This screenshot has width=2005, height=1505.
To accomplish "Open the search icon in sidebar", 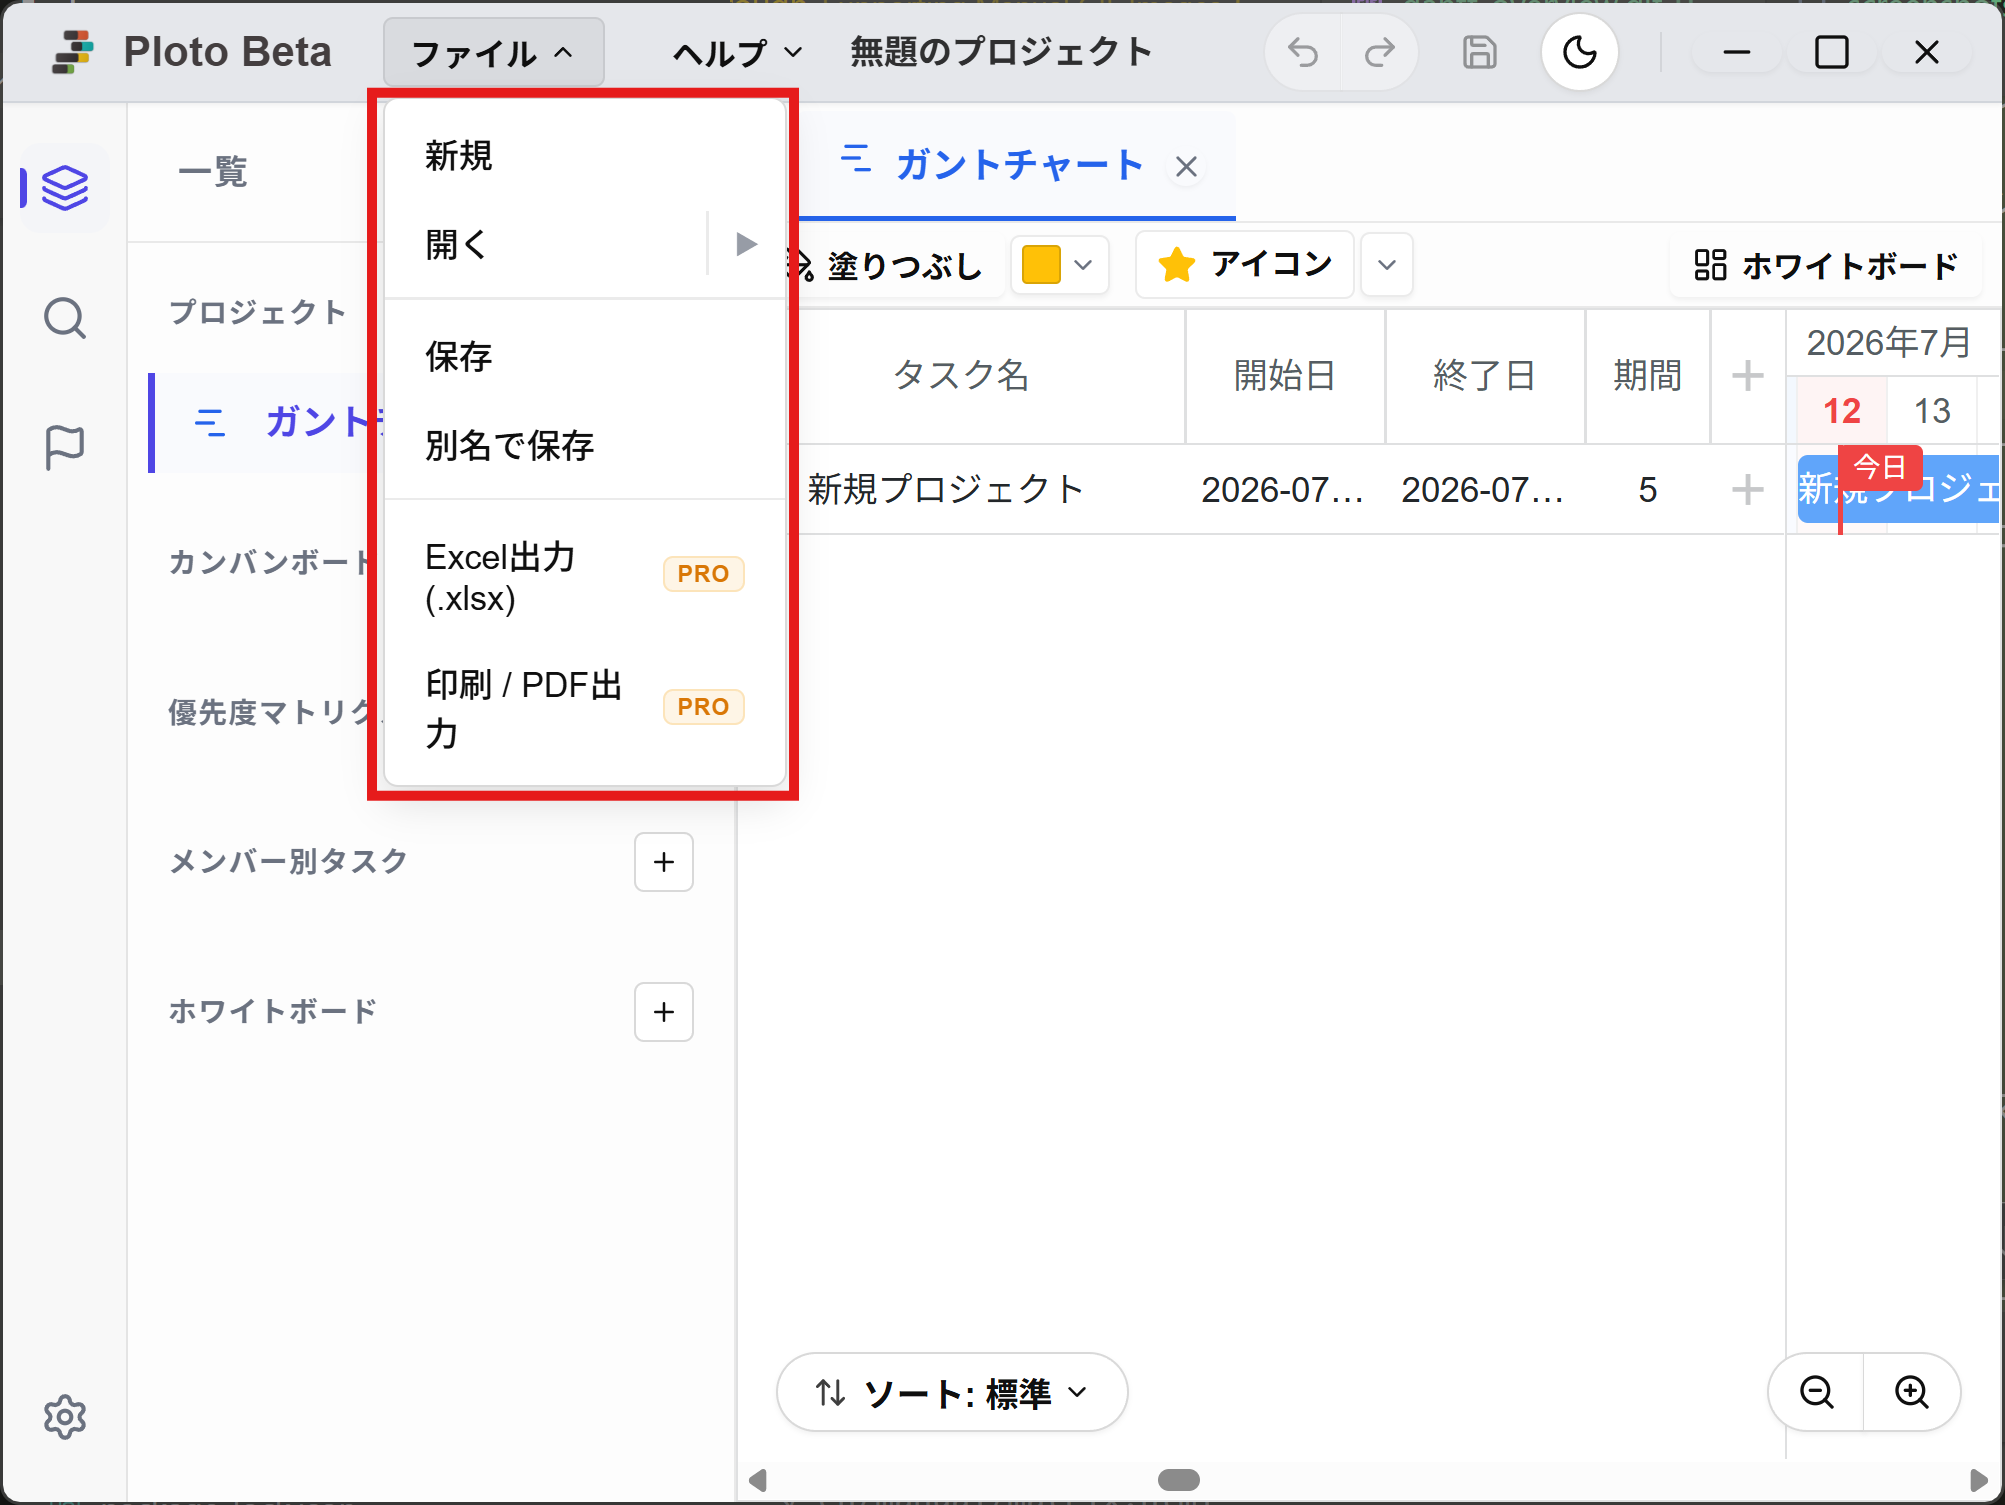I will click(65, 319).
